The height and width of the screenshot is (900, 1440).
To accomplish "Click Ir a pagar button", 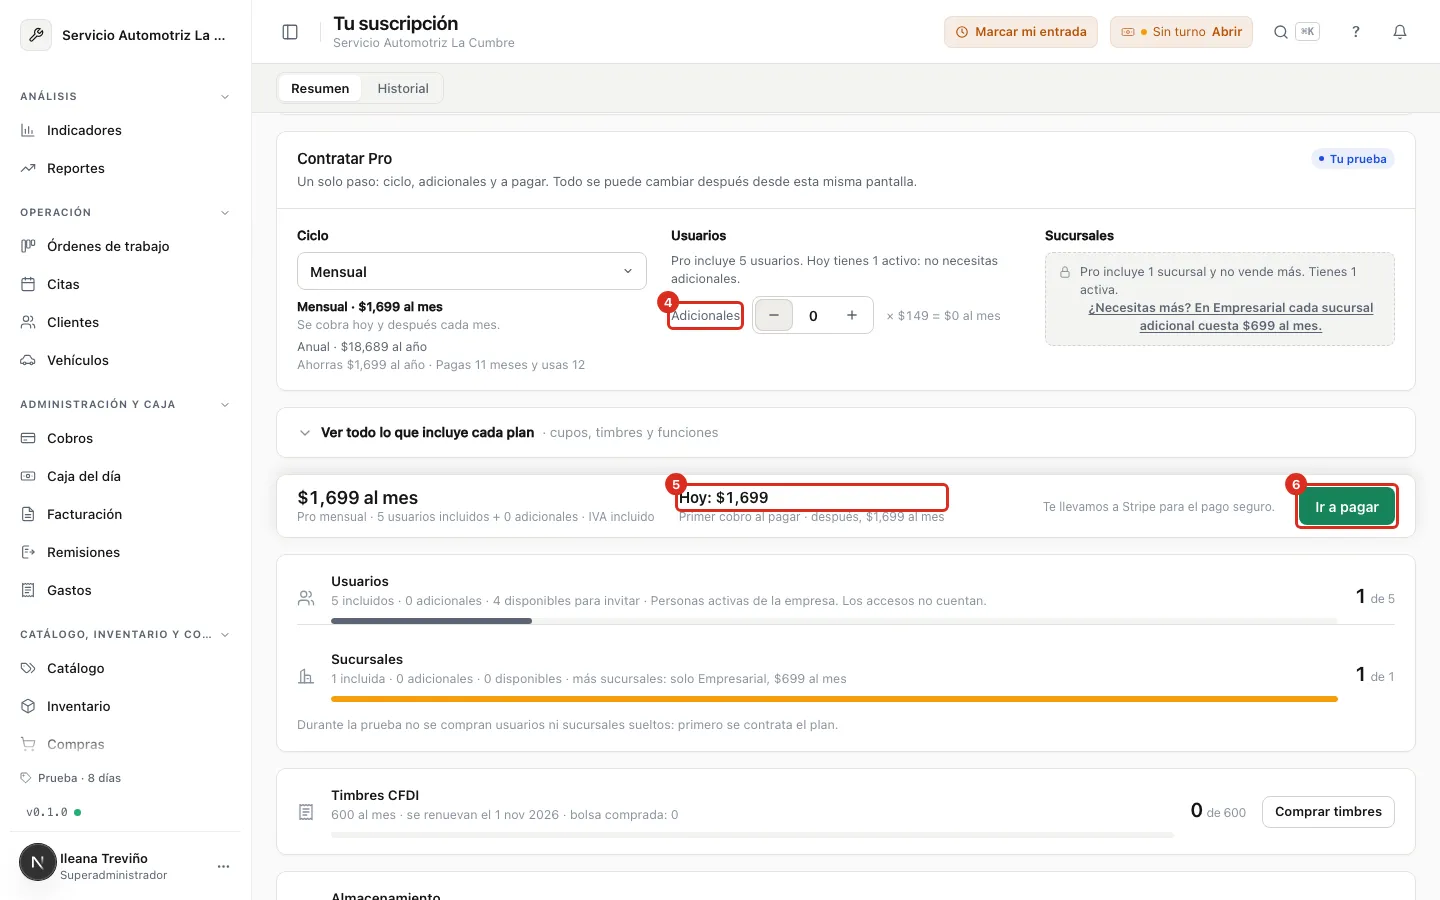I will (x=1346, y=507).
